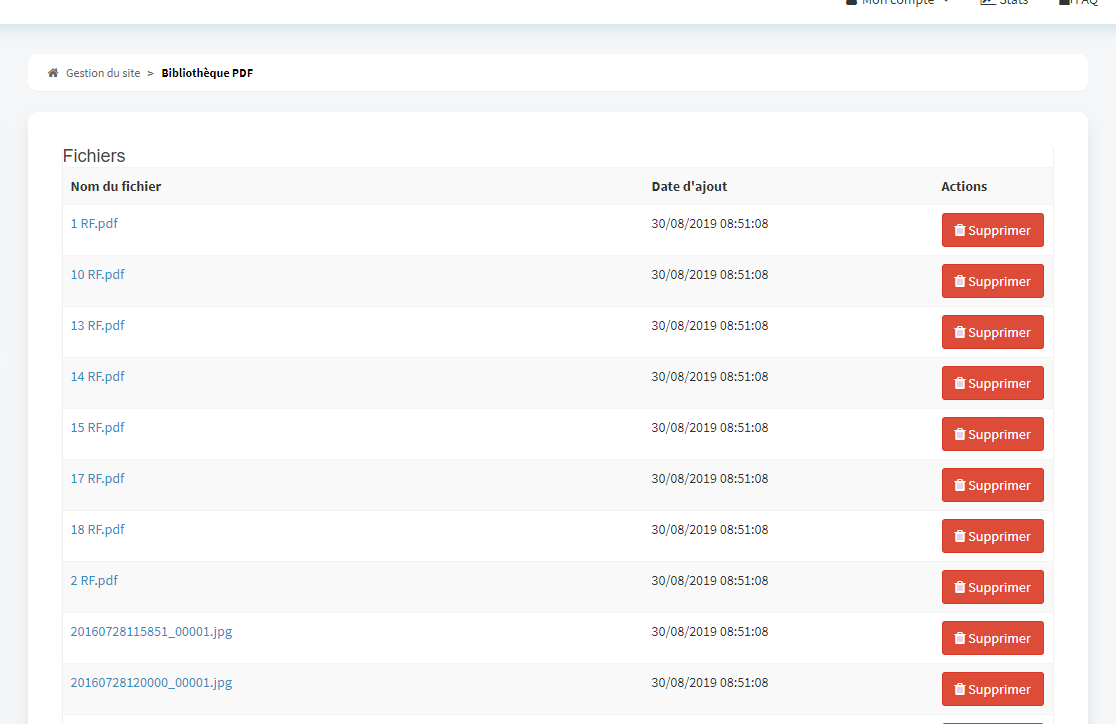Click trash icon for 1 RF.pdf
The image size is (1116, 724).
[960, 230]
